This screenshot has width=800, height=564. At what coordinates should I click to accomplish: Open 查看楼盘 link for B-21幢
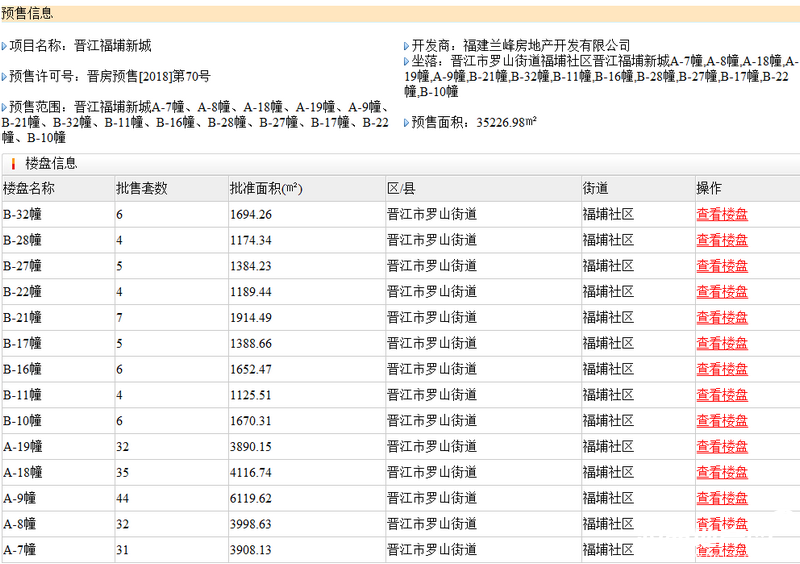pos(722,317)
